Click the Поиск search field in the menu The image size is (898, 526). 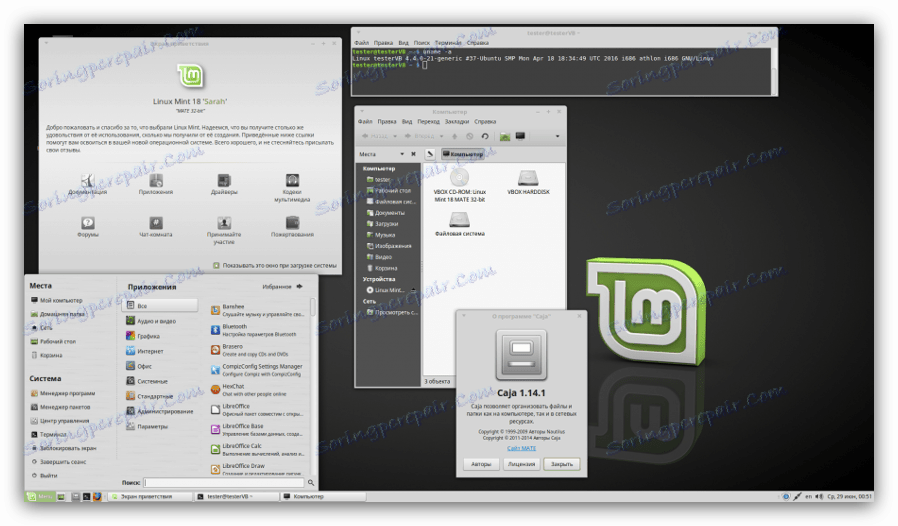(224, 482)
